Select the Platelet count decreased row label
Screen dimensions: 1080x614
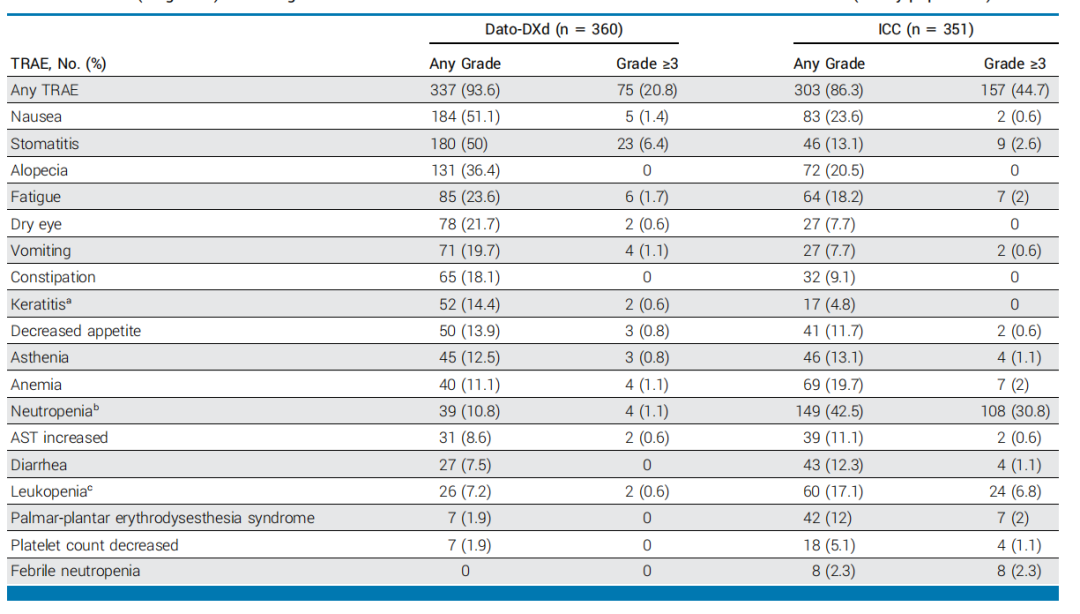[x=94, y=545]
